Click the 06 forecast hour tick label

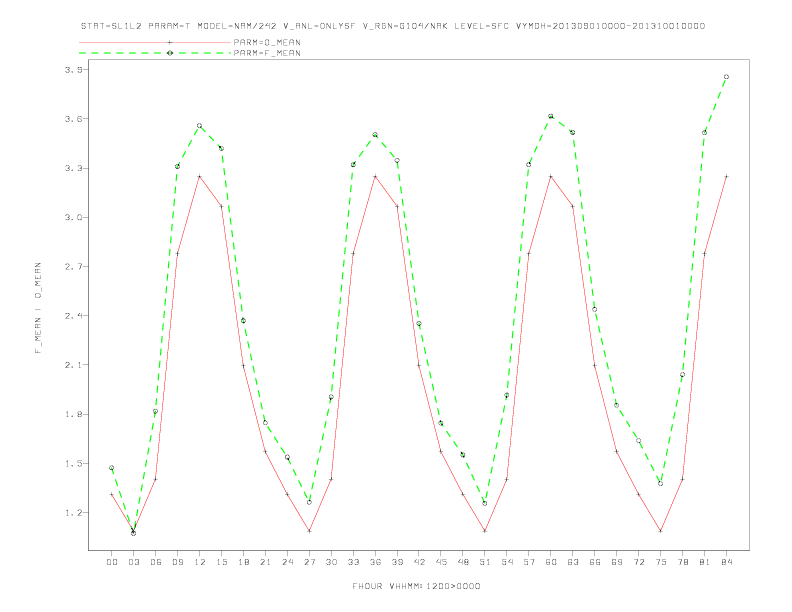click(x=156, y=562)
